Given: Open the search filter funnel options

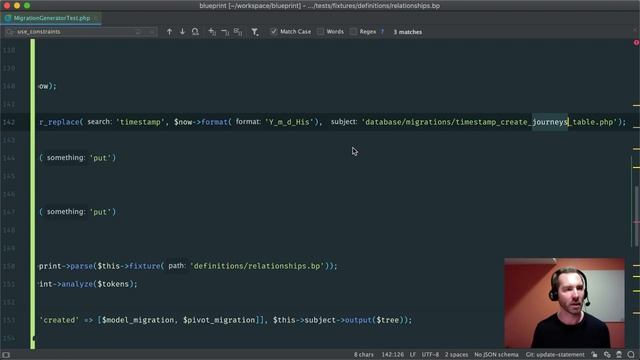Looking at the screenshot, I should [255, 32].
